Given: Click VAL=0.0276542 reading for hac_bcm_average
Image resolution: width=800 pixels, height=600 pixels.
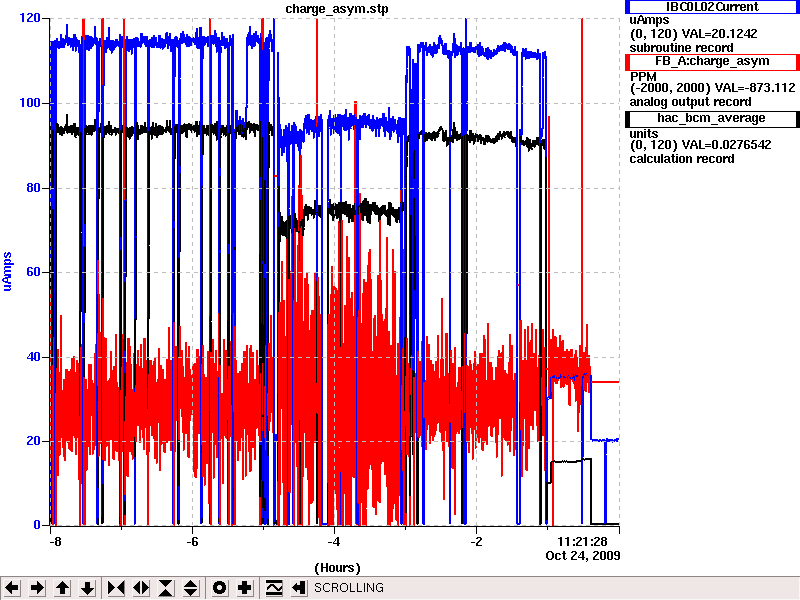Looking at the screenshot, I should tap(727, 145).
